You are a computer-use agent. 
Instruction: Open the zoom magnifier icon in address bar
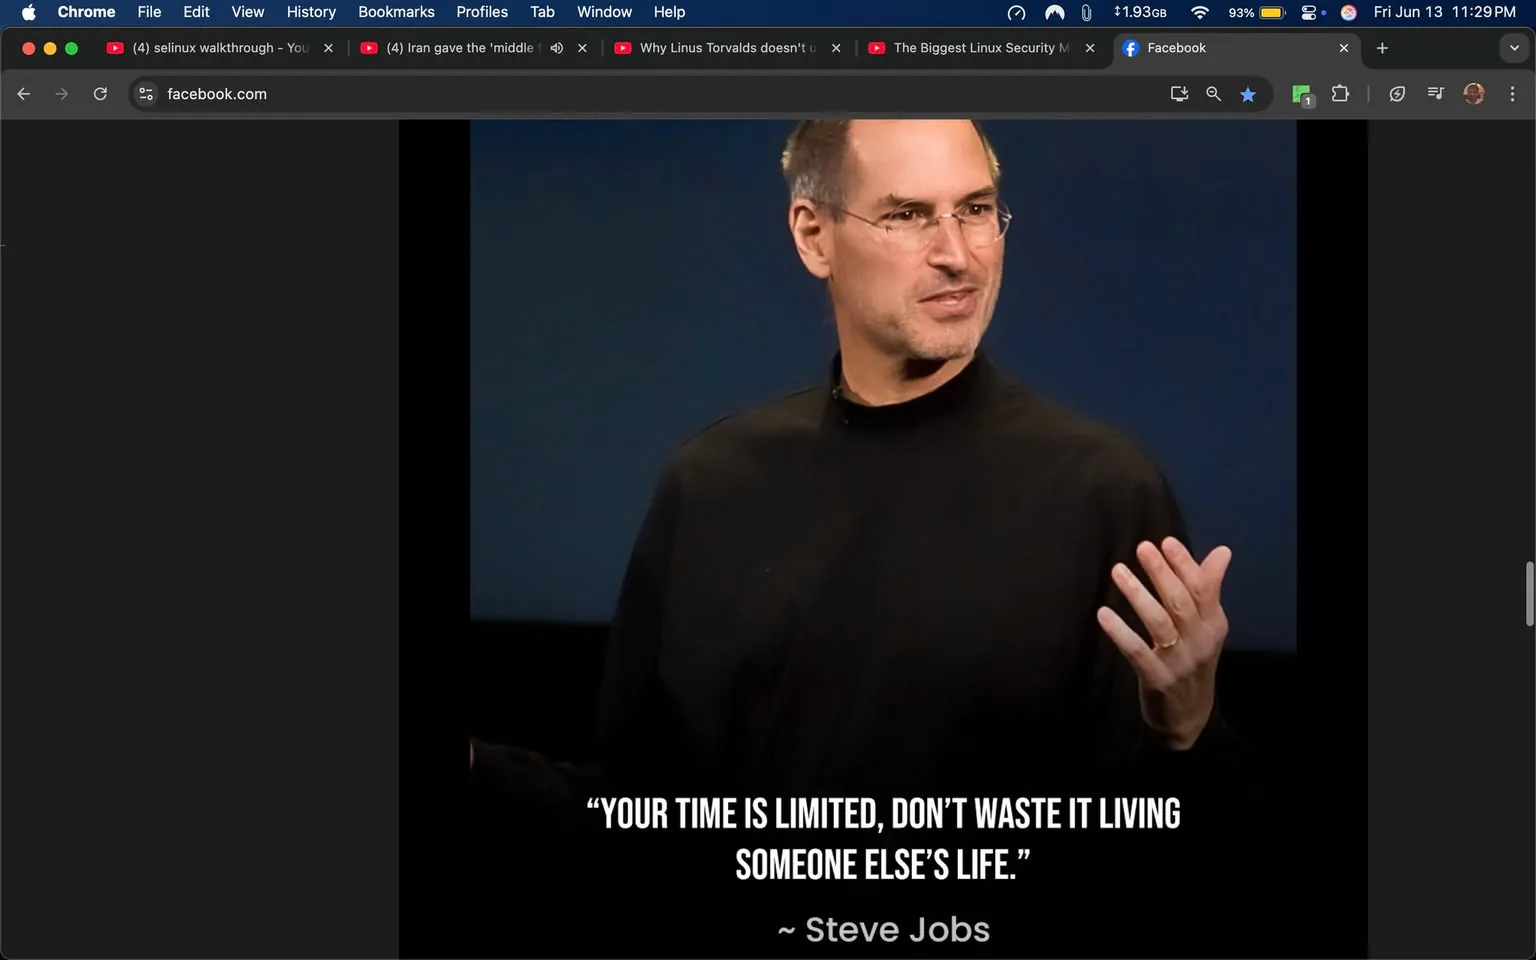[x=1213, y=94]
